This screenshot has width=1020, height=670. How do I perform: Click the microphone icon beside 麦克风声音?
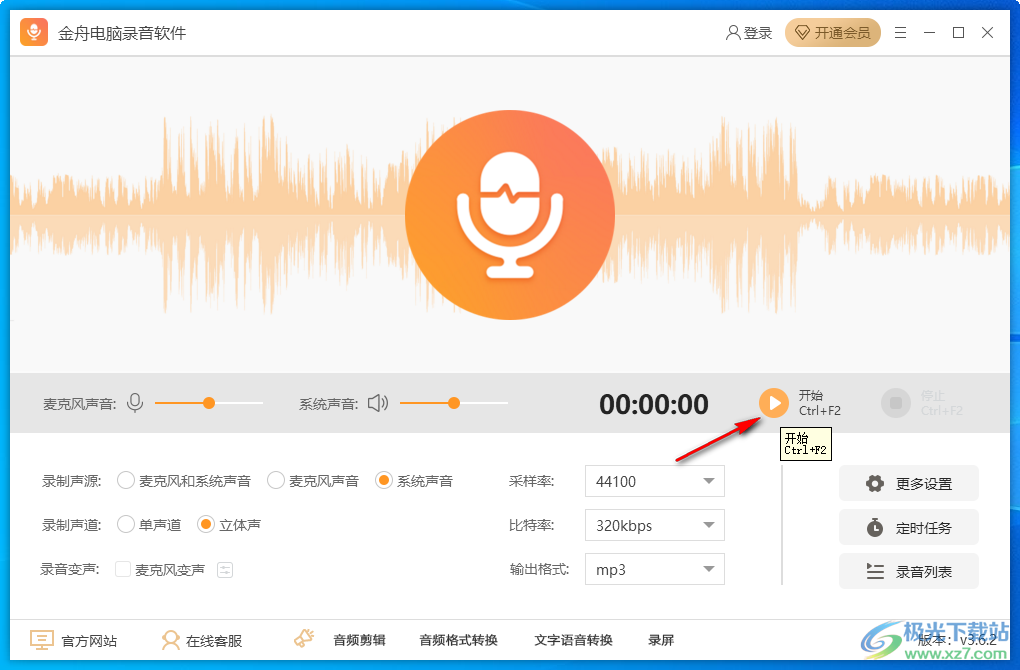click(x=135, y=403)
